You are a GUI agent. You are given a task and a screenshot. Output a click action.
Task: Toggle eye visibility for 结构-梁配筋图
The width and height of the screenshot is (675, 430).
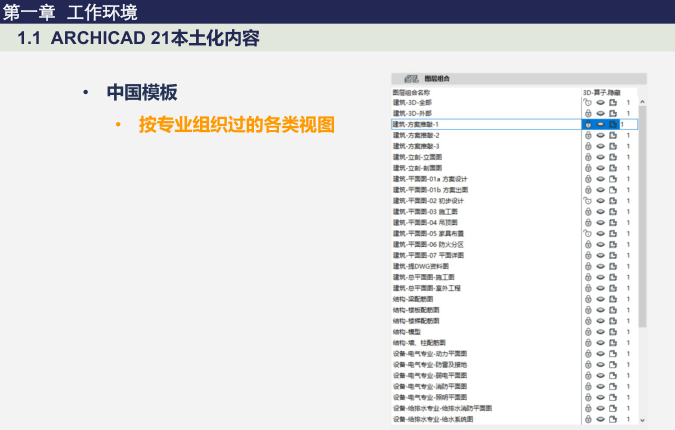[x=600, y=298]
